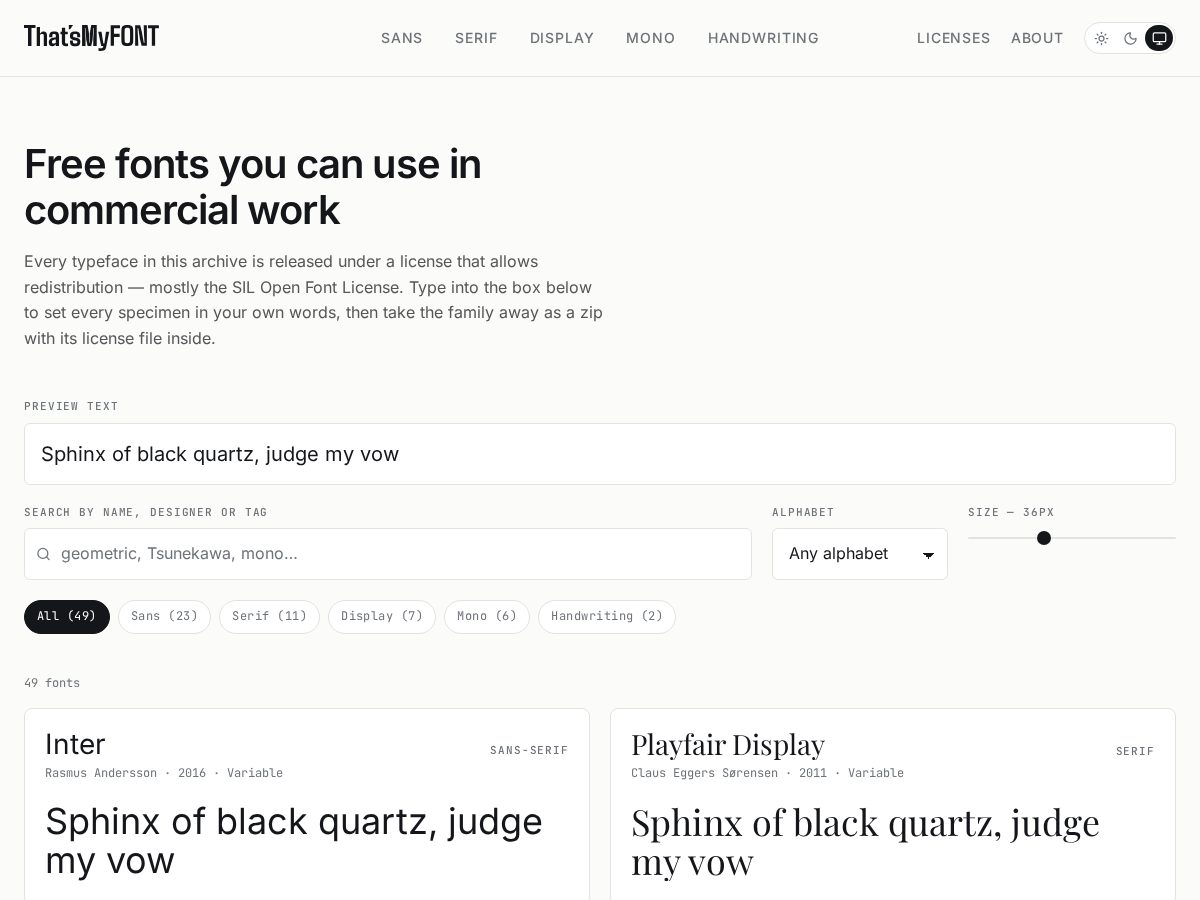
Task: Click the Rasmus Andersson designer line
Action: click(x=164, y=773)
